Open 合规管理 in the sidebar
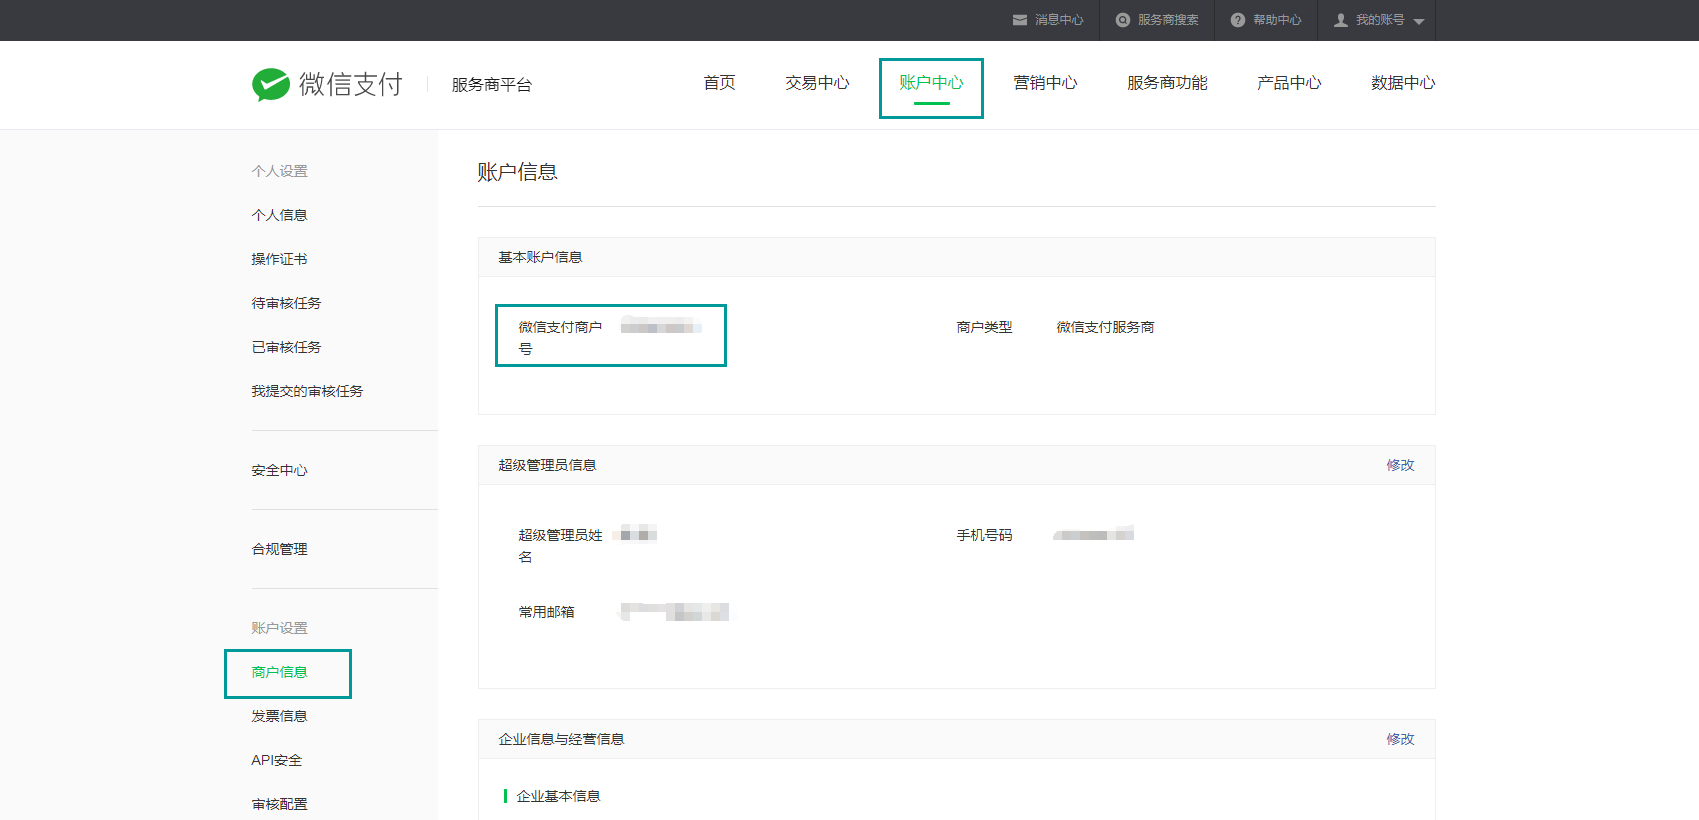Screen dimensions: 1699x820 pyautogui.click(x=279, y=549)
